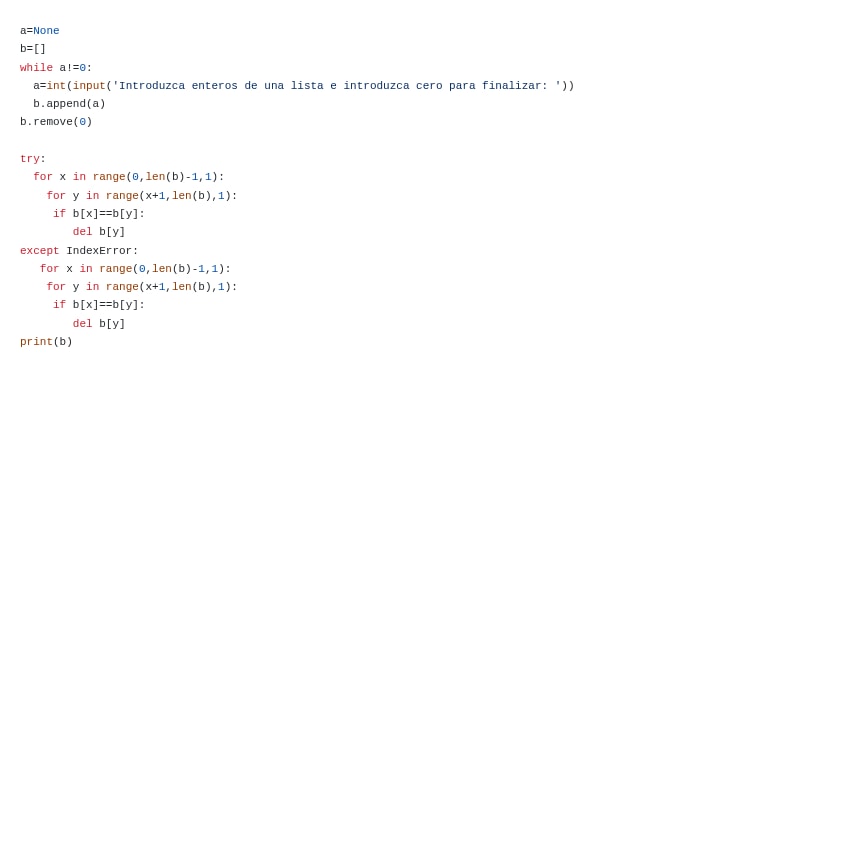Screen dimensions: 848x848
Task: Click the 'b=[]' assignment line
Action: (x=33, y=49)
